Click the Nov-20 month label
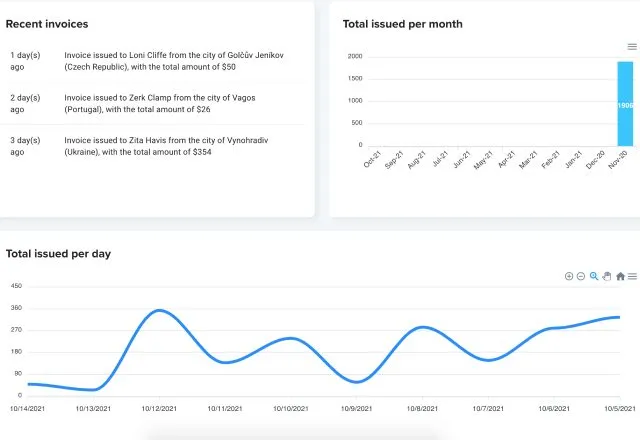The image size is (640, 440). click(618, 160)
